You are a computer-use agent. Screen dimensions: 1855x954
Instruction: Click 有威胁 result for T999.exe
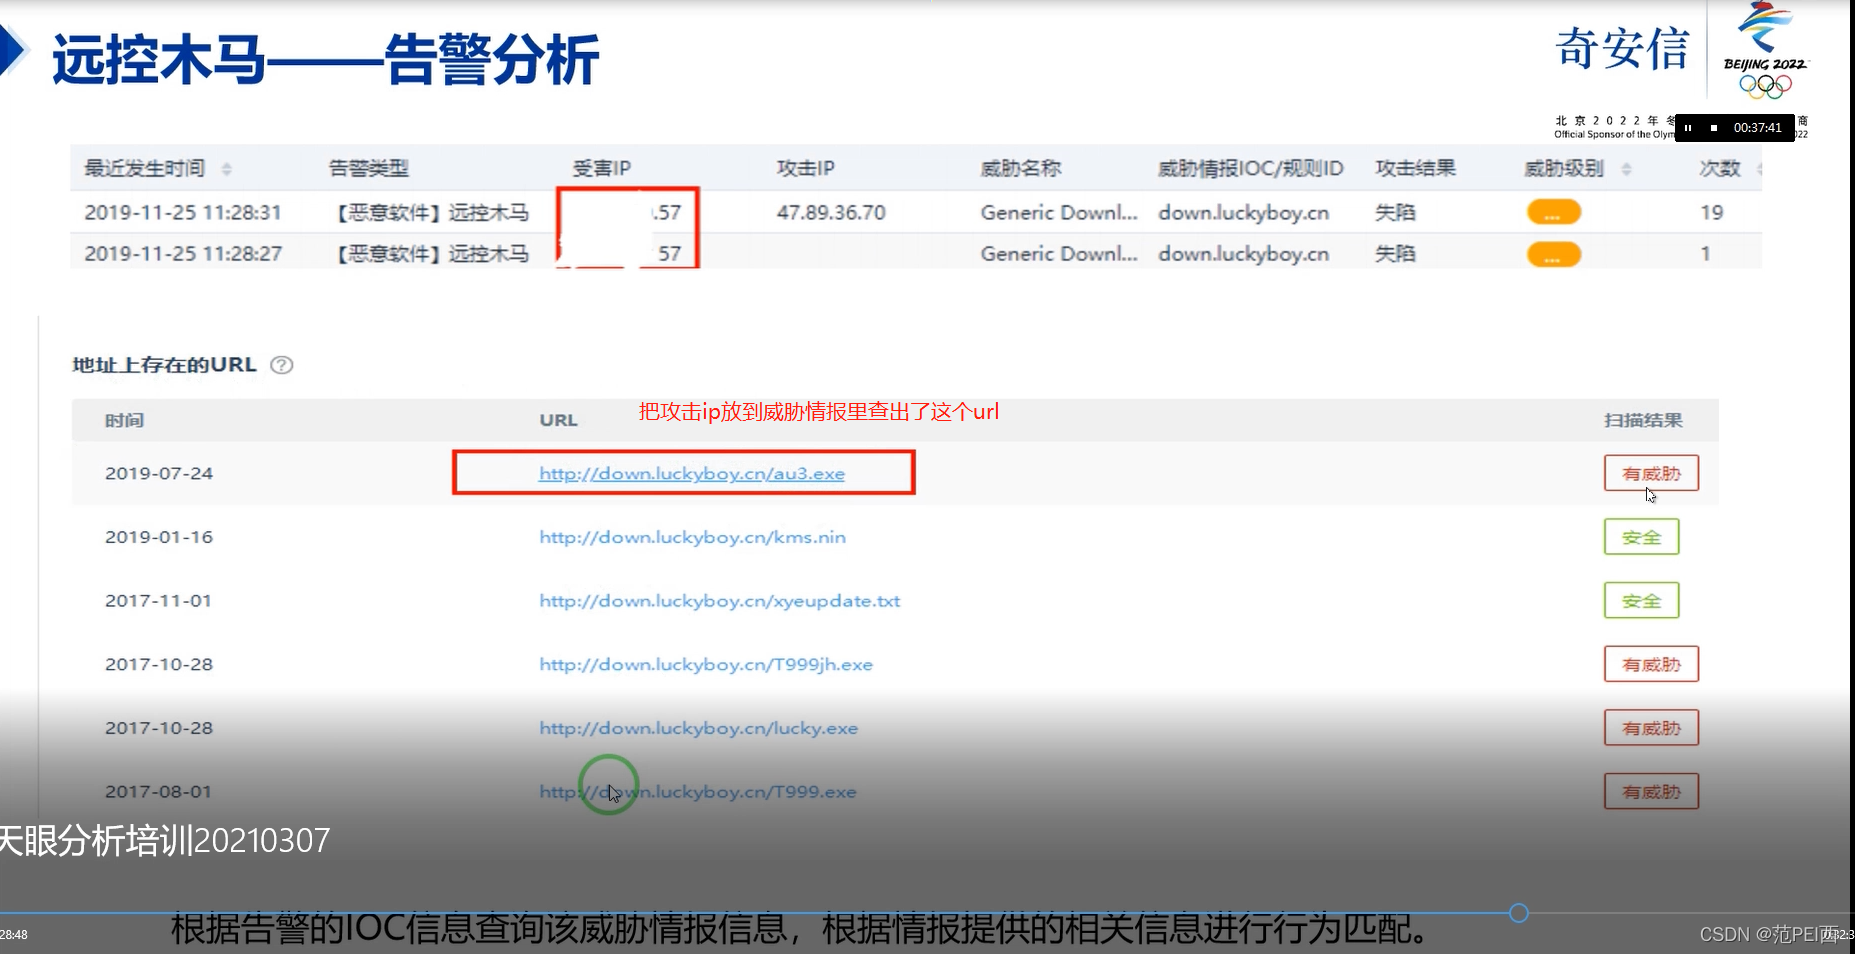[x=1651, y=791]
